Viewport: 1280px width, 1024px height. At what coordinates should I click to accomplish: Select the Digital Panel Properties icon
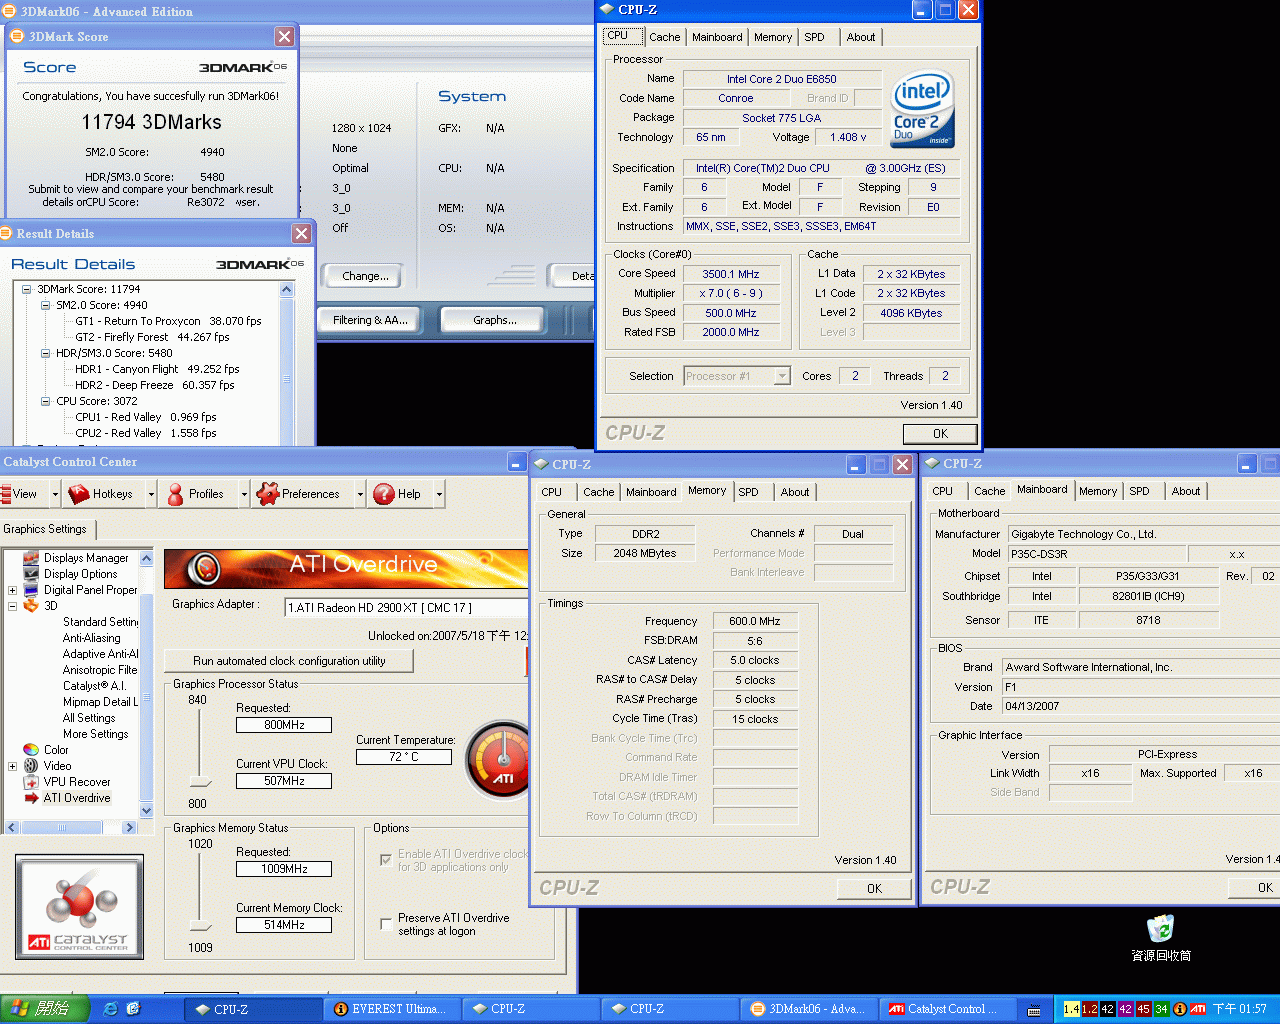coord(31,590)
